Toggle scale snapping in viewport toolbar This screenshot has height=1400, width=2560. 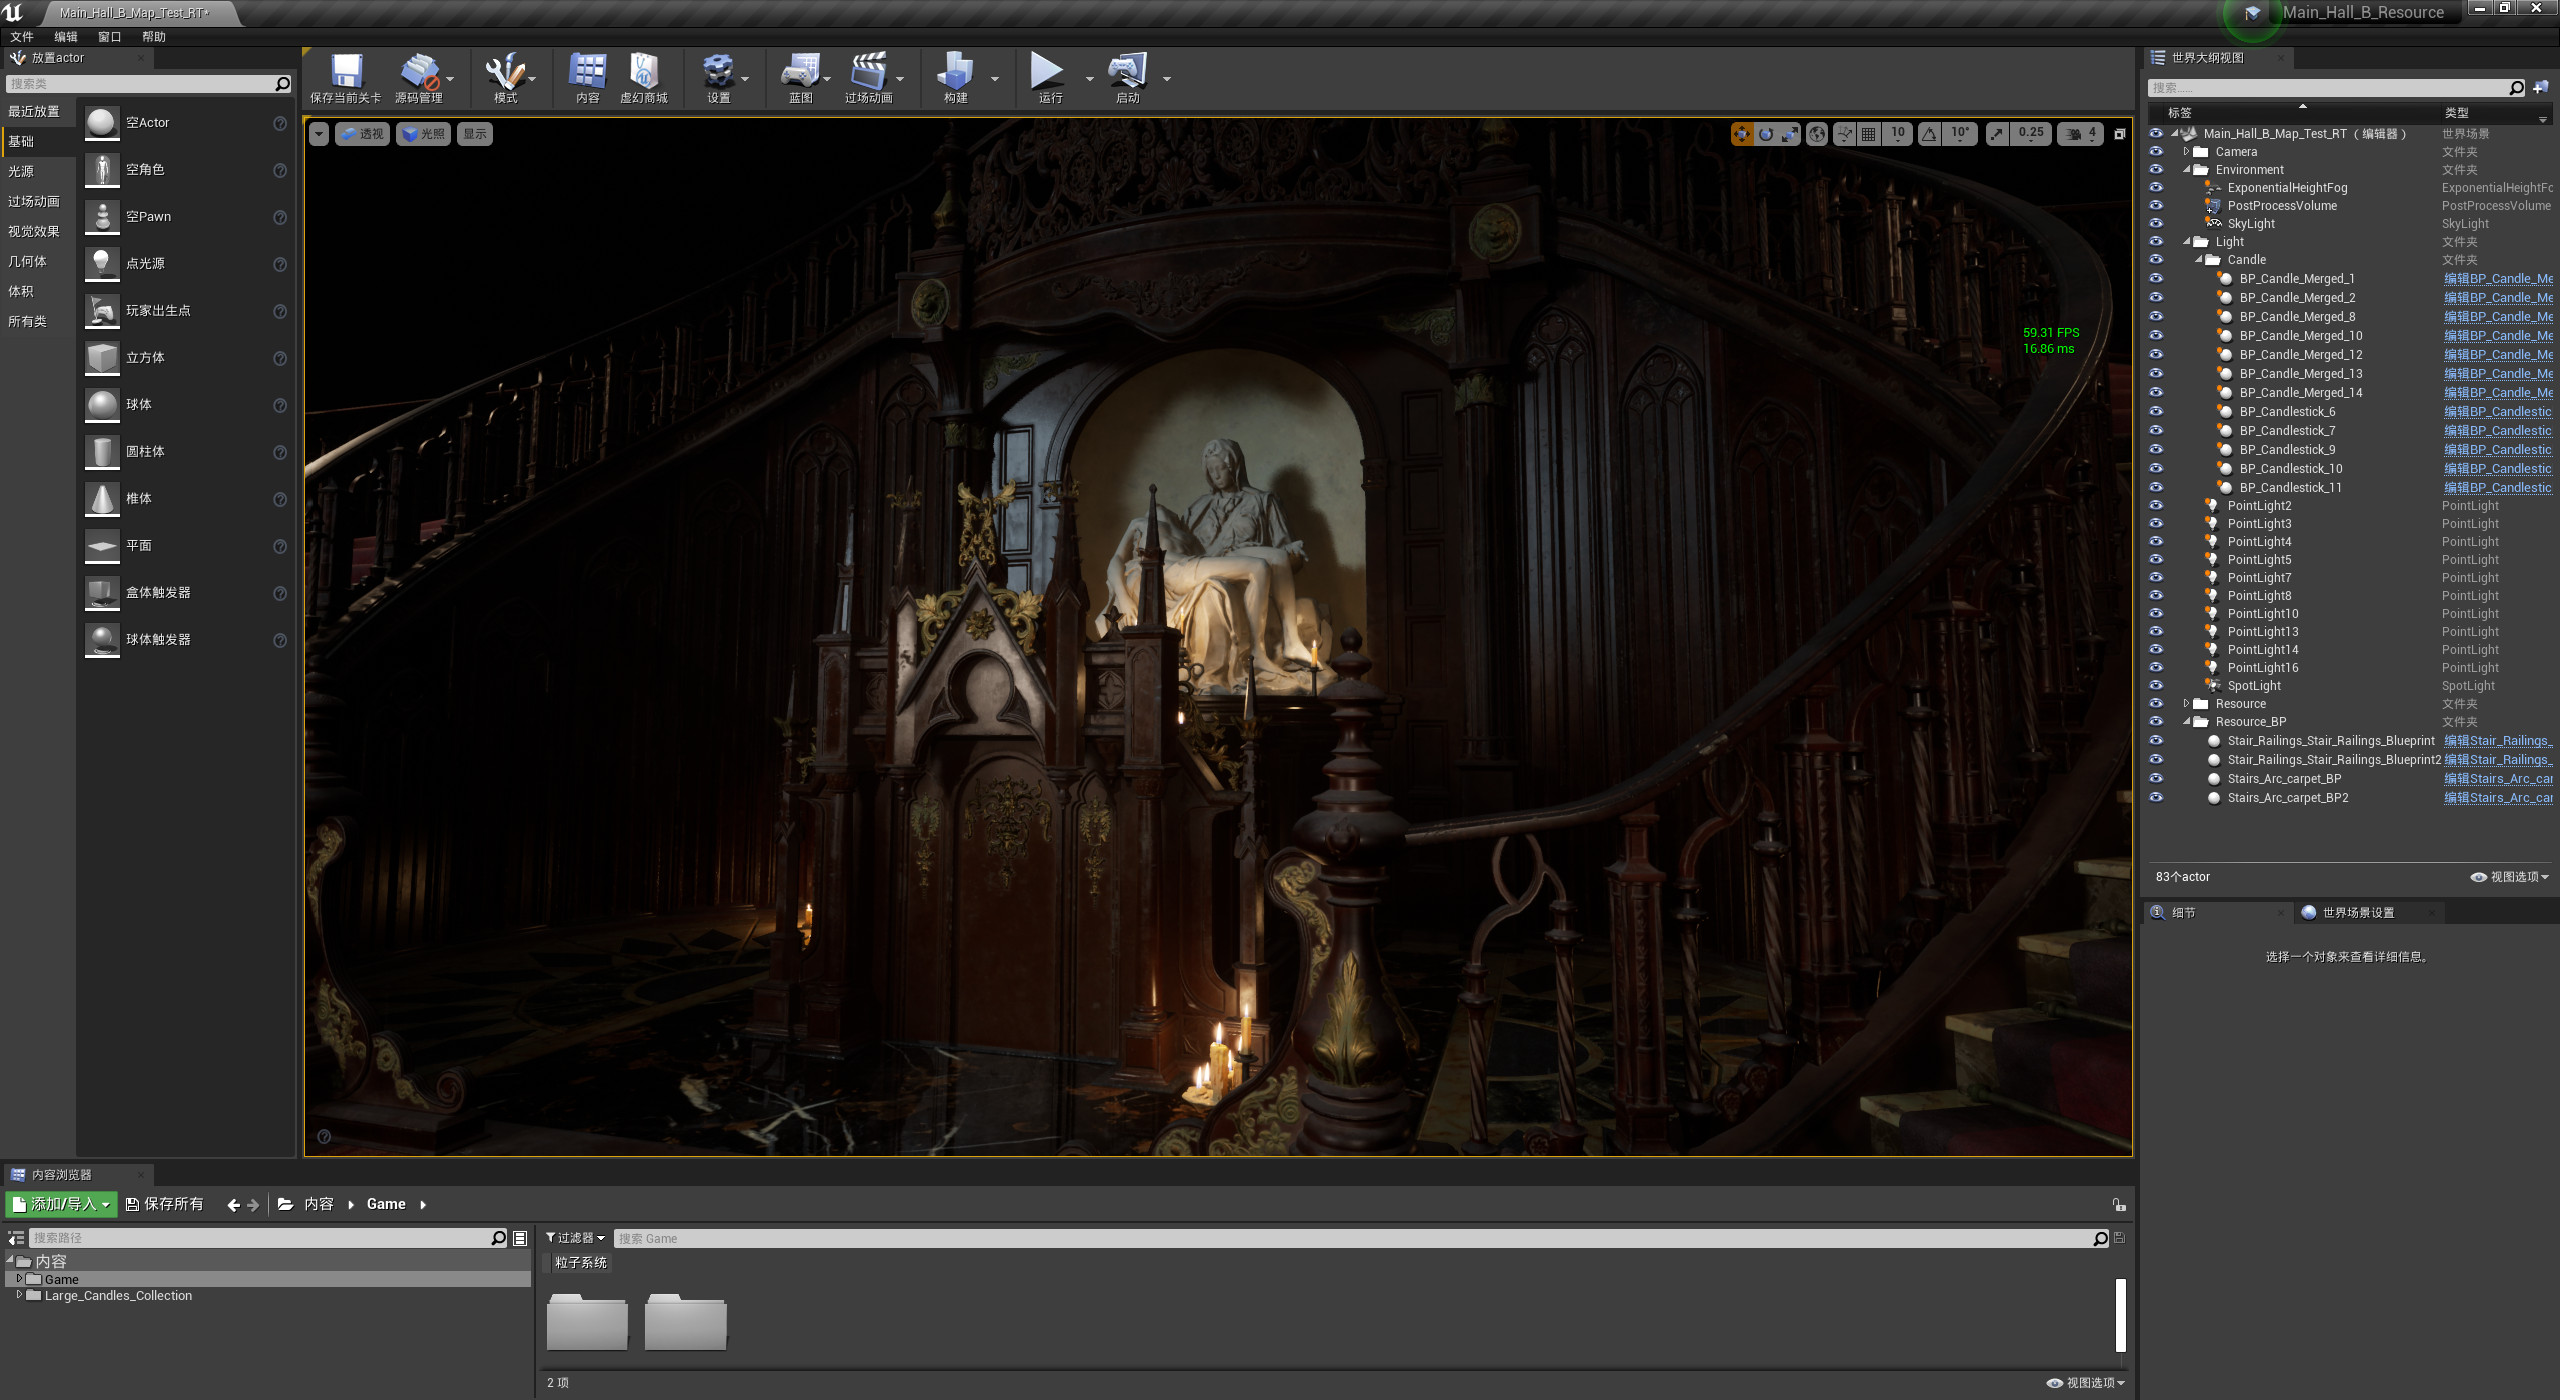click(x=1997, y=134)
